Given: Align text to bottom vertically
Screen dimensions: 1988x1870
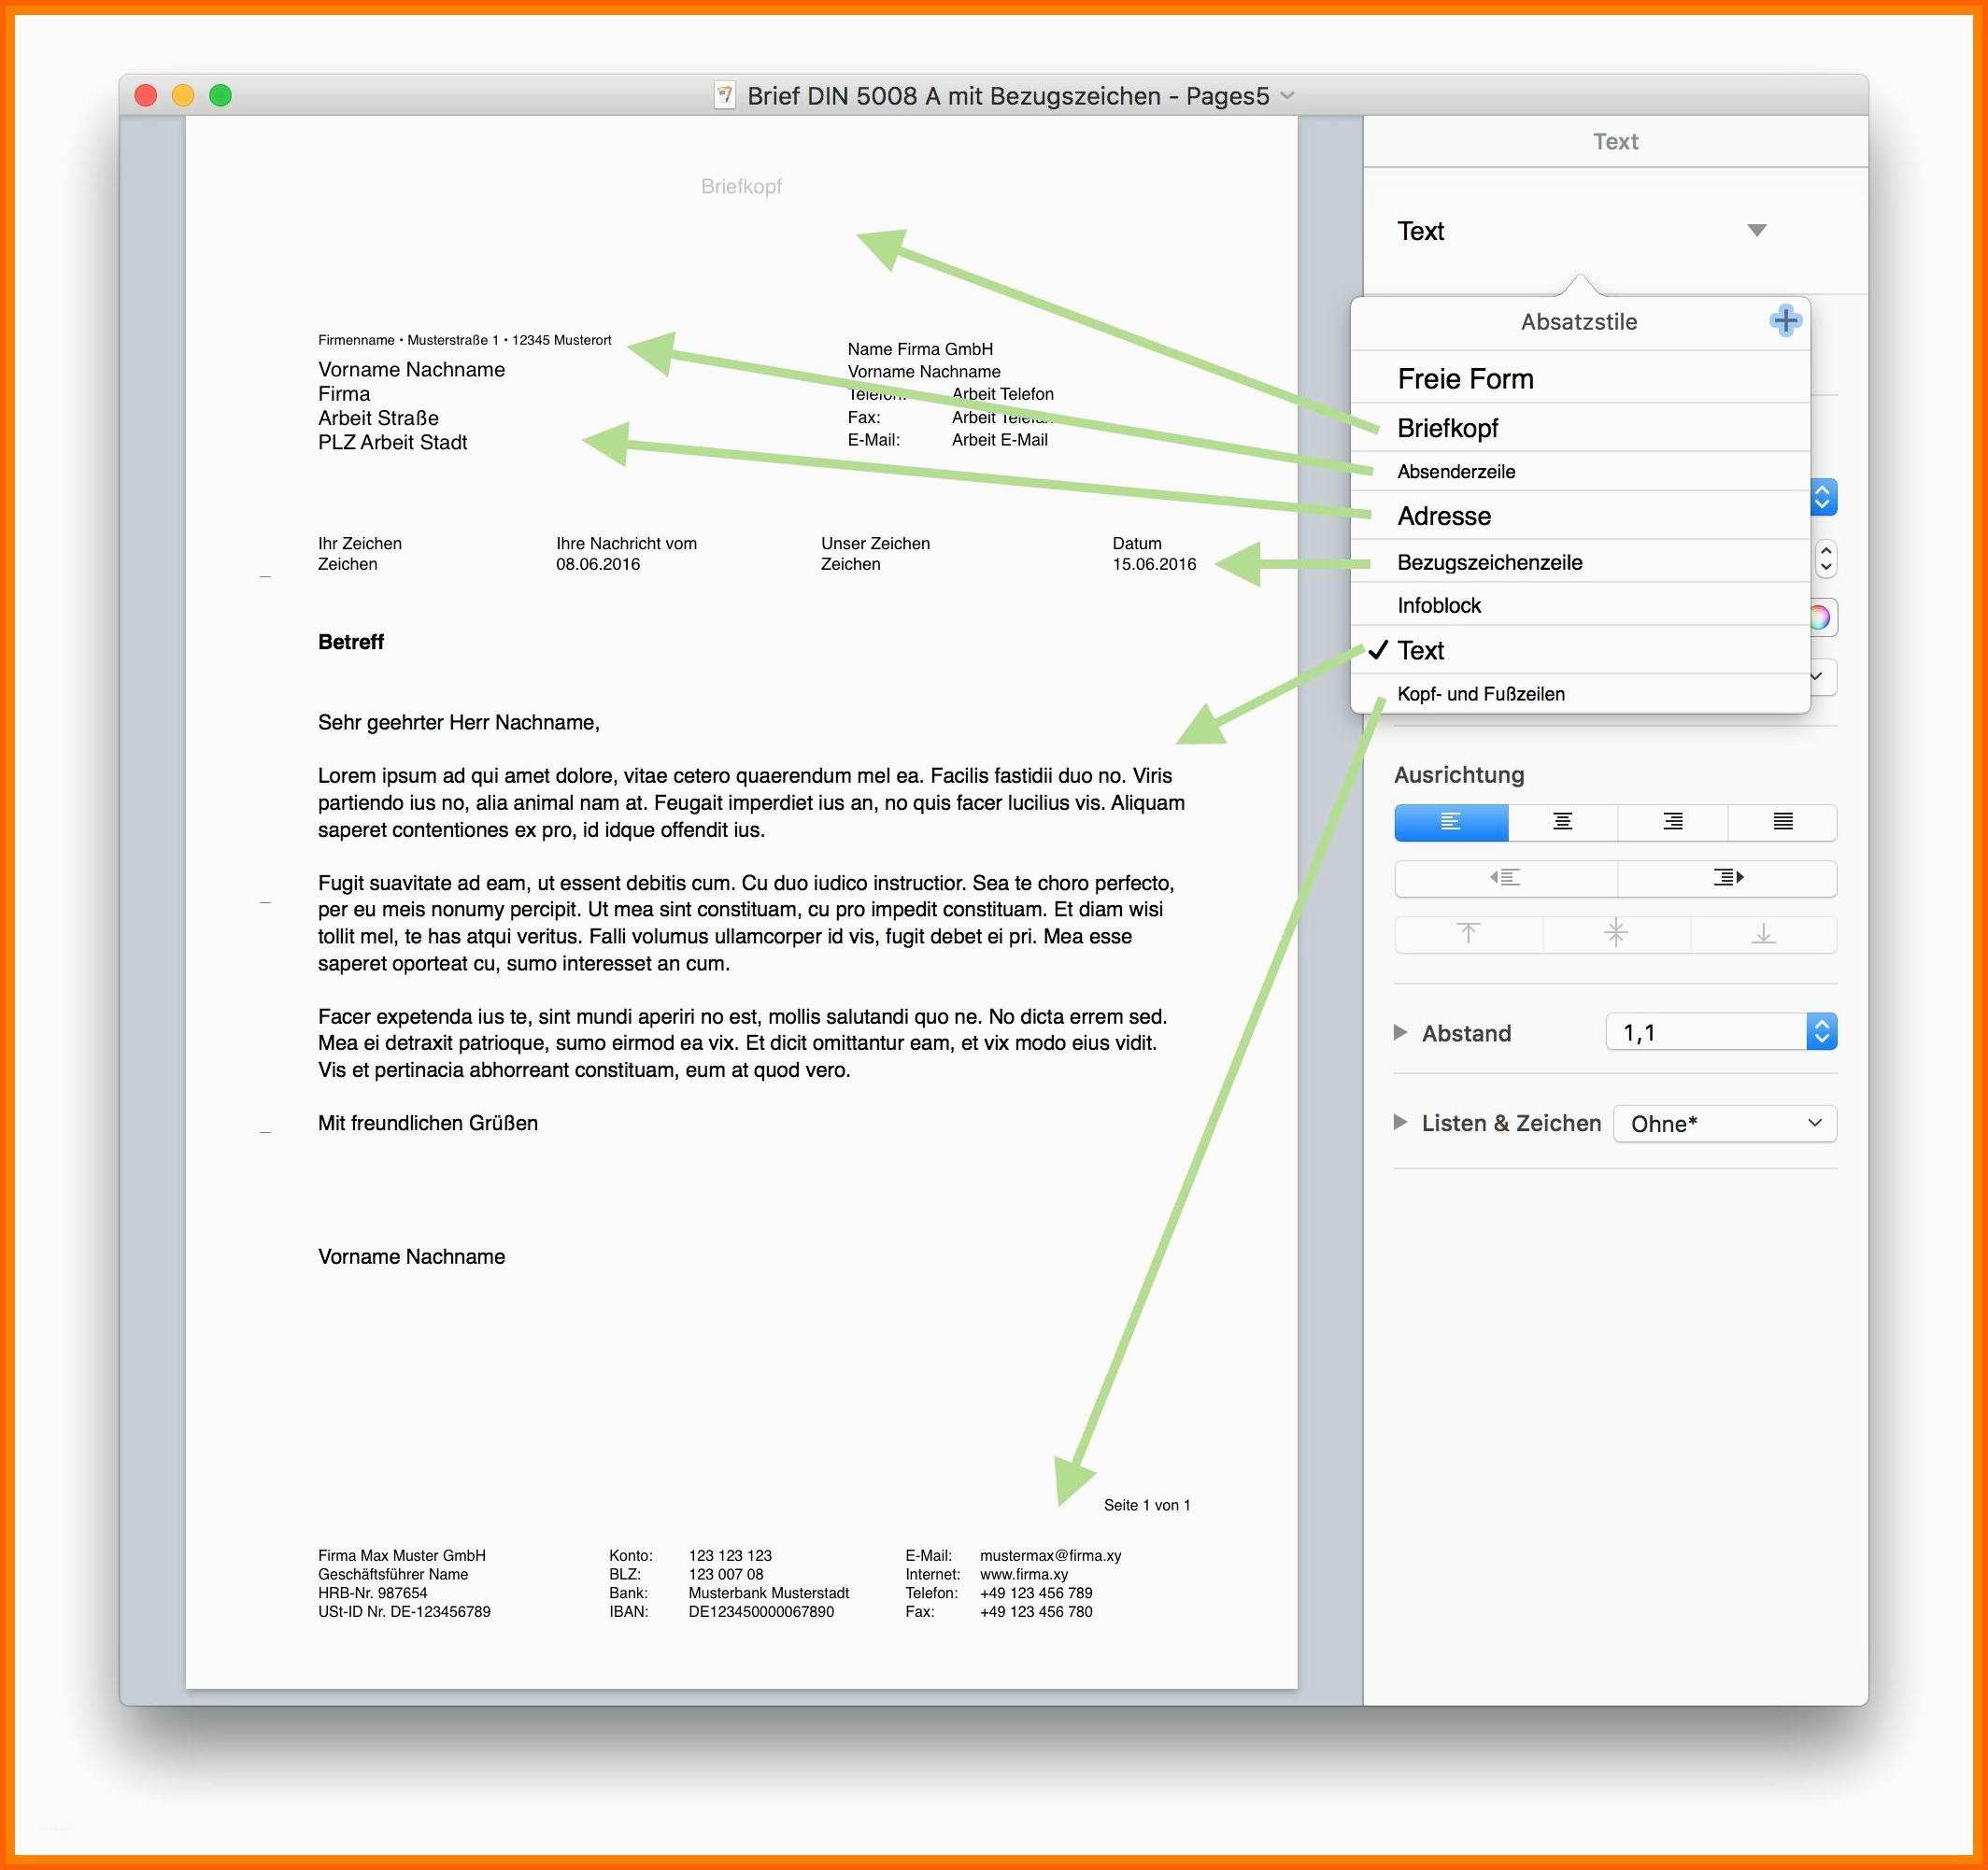Looking at the screenshot, I should [1763, 934].
